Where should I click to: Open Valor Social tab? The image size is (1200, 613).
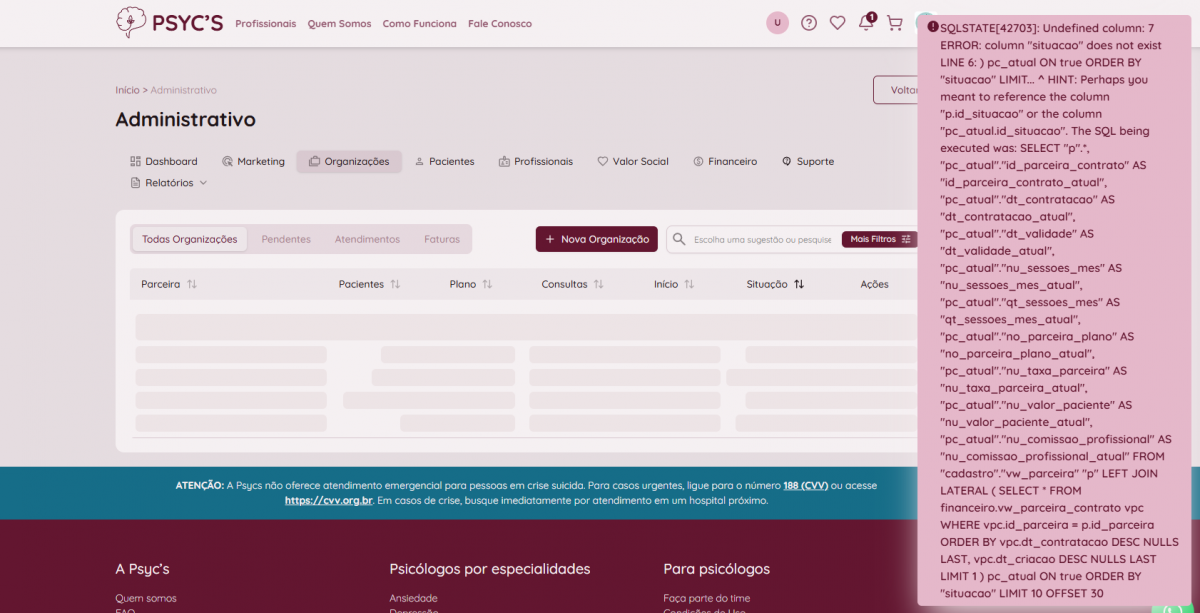pos(633,161)
